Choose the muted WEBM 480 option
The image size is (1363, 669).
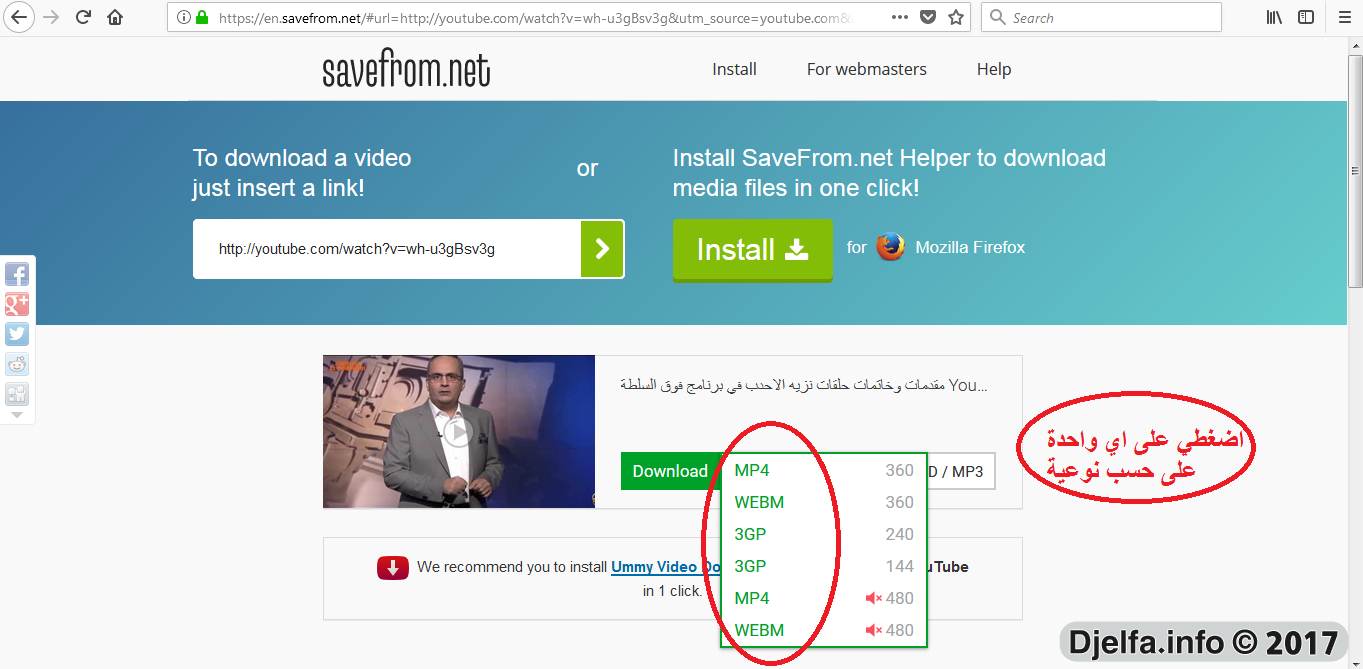824,630
